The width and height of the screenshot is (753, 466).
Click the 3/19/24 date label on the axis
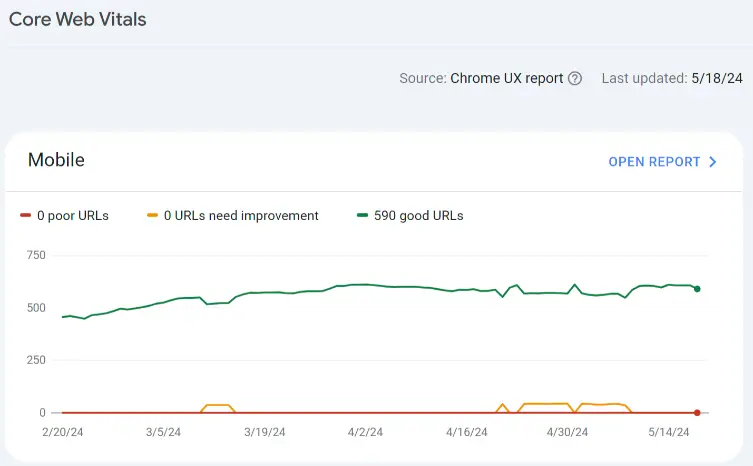(x=264, y=432)
